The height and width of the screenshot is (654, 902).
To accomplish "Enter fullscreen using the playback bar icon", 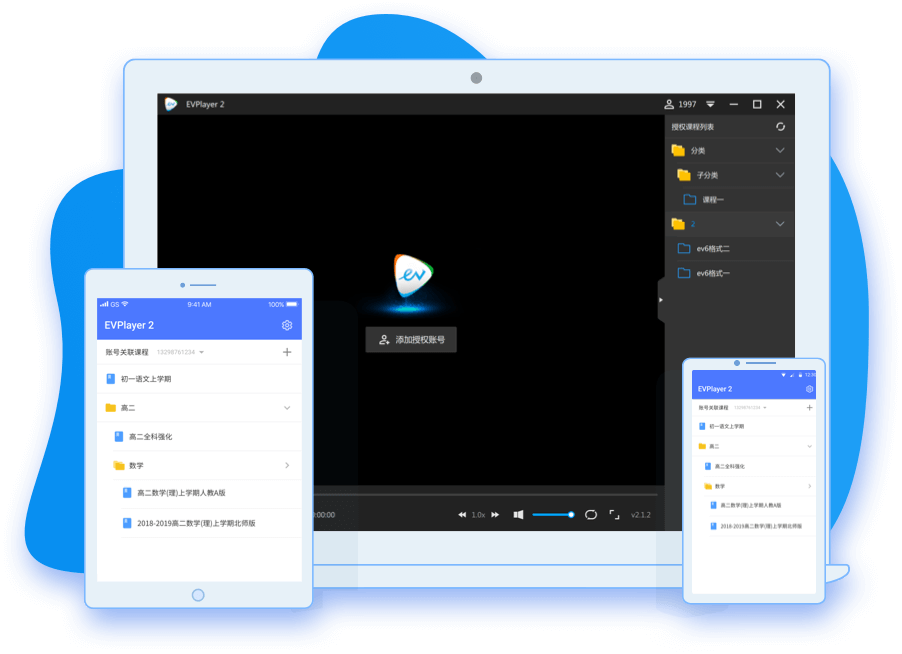I will coord(615,514).
